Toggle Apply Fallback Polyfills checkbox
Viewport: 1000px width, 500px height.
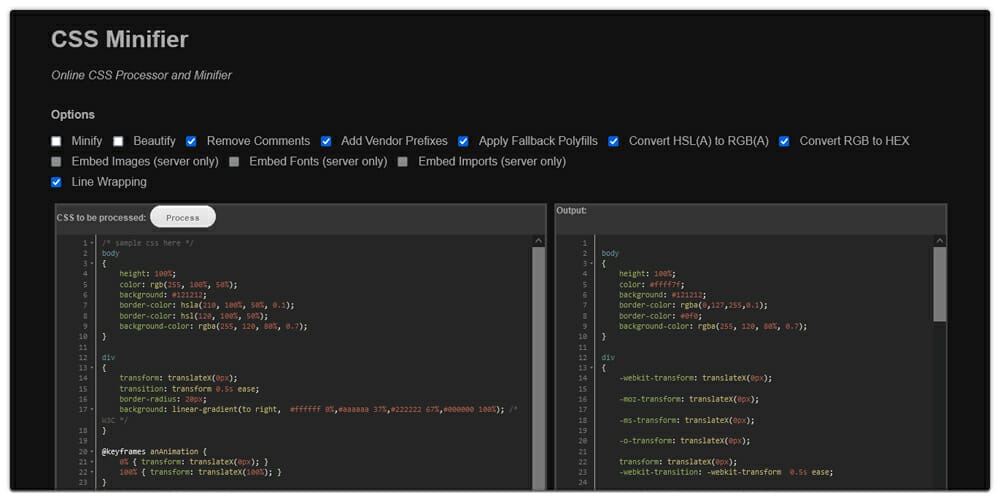tap(464, 141)
